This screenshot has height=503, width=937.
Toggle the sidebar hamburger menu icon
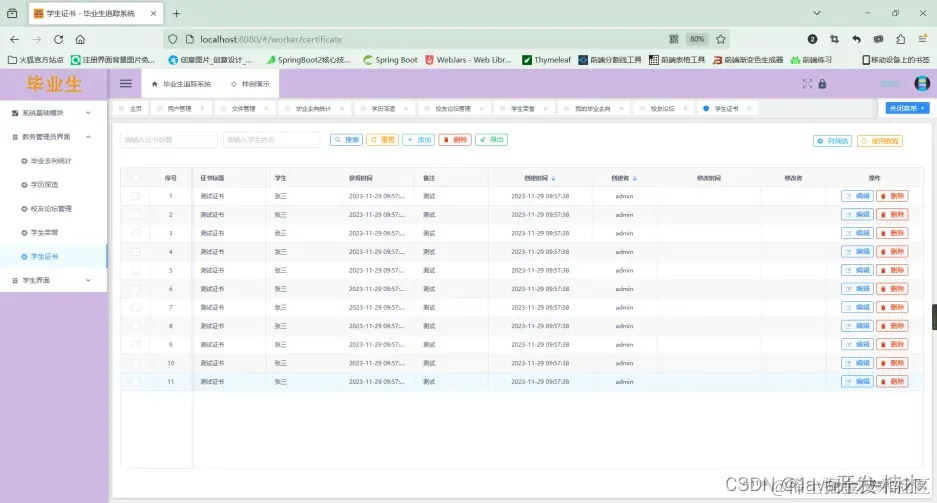[125, 84]
